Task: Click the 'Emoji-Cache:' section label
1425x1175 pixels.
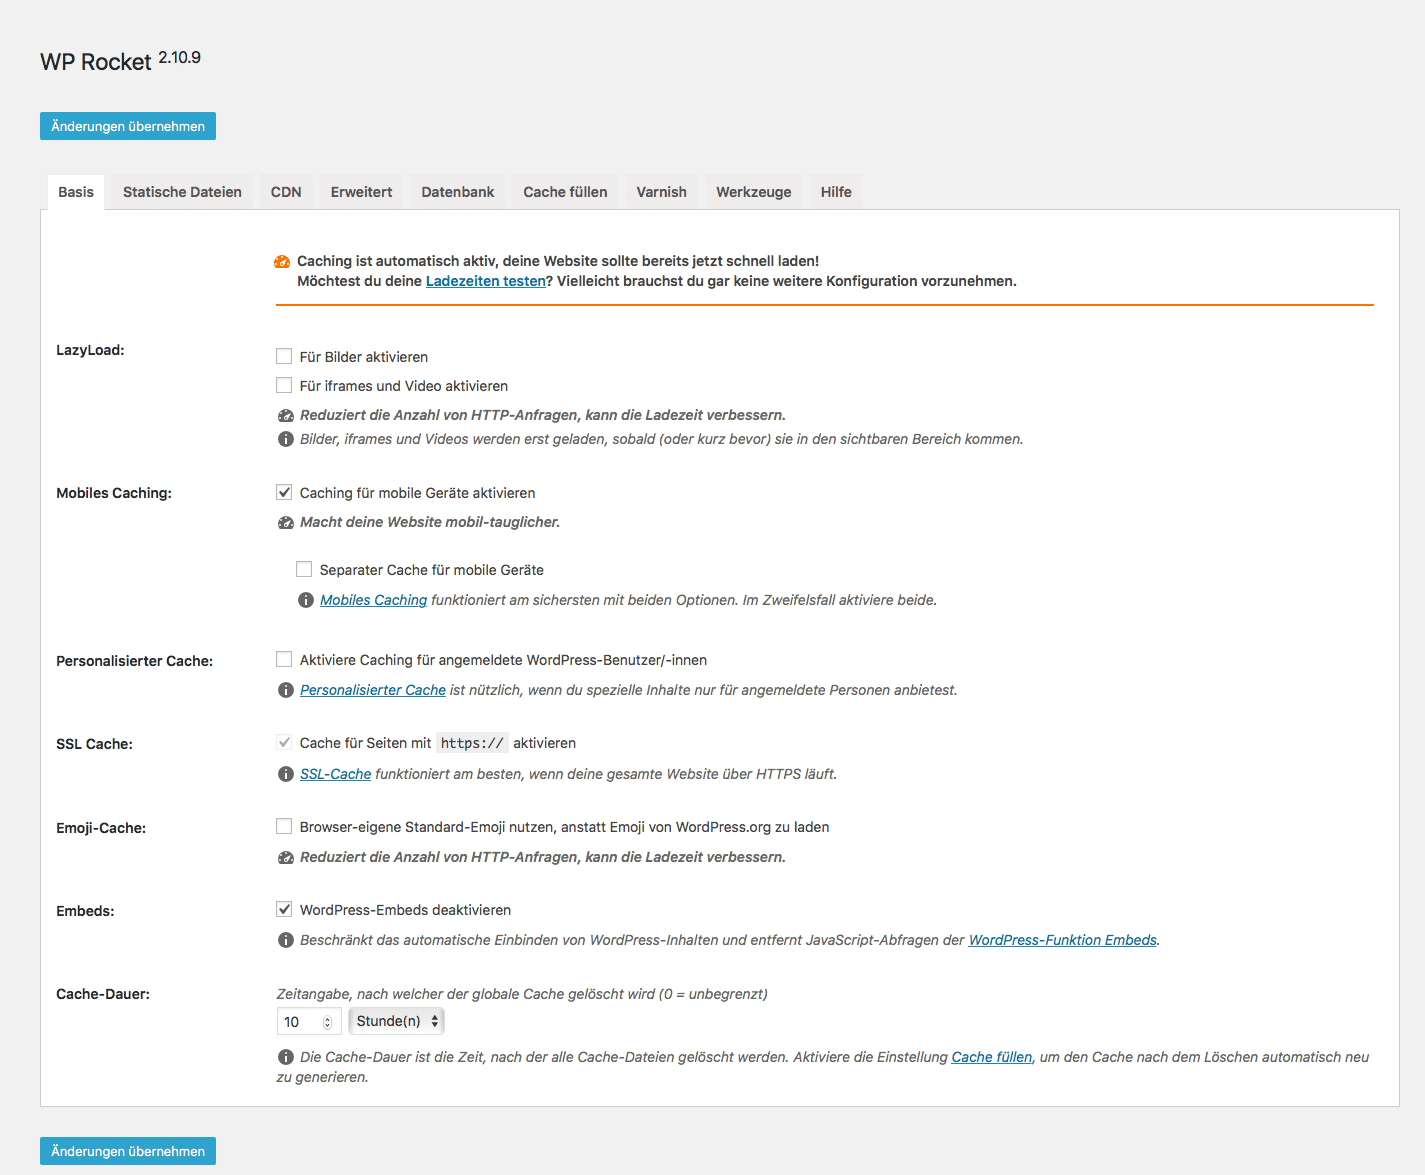Action: 101,828
